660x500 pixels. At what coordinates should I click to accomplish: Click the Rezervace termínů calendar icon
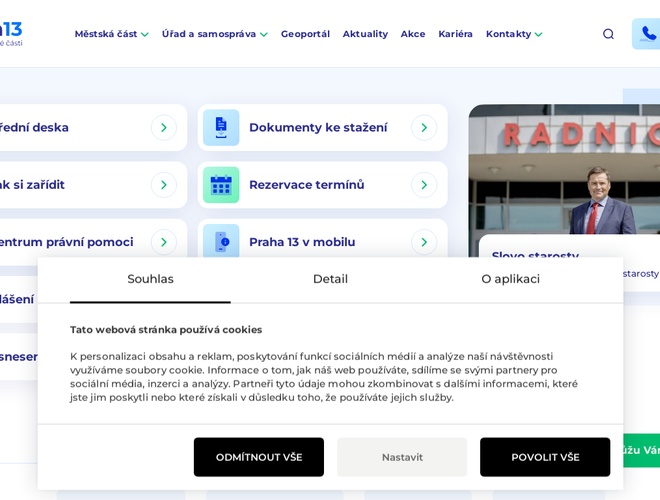point(221,185)
